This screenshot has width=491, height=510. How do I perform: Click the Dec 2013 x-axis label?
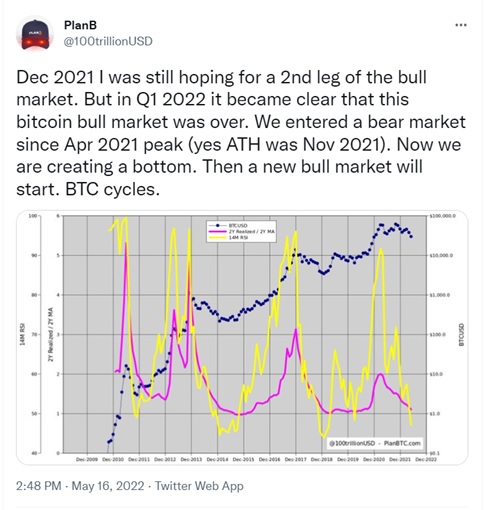[x=191, y=459]
